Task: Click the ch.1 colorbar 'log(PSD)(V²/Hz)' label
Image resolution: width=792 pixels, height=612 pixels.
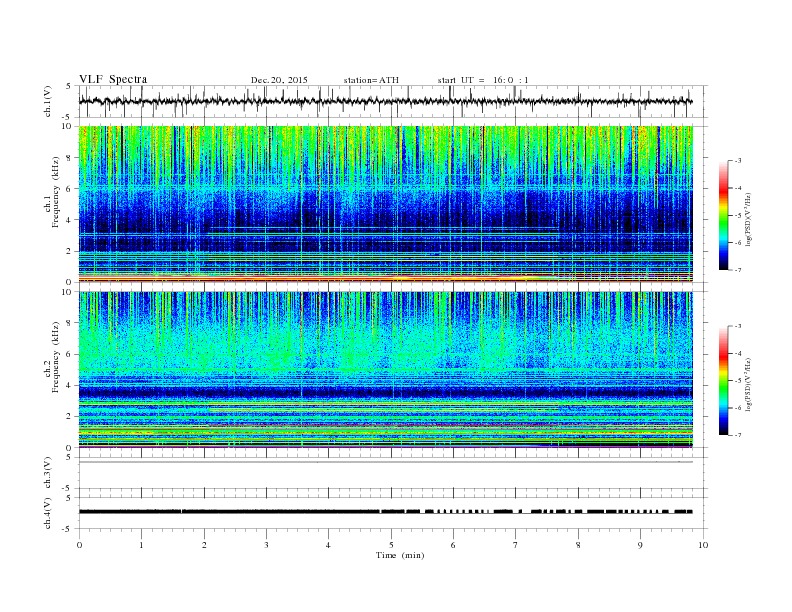Action: coord(749,219)
